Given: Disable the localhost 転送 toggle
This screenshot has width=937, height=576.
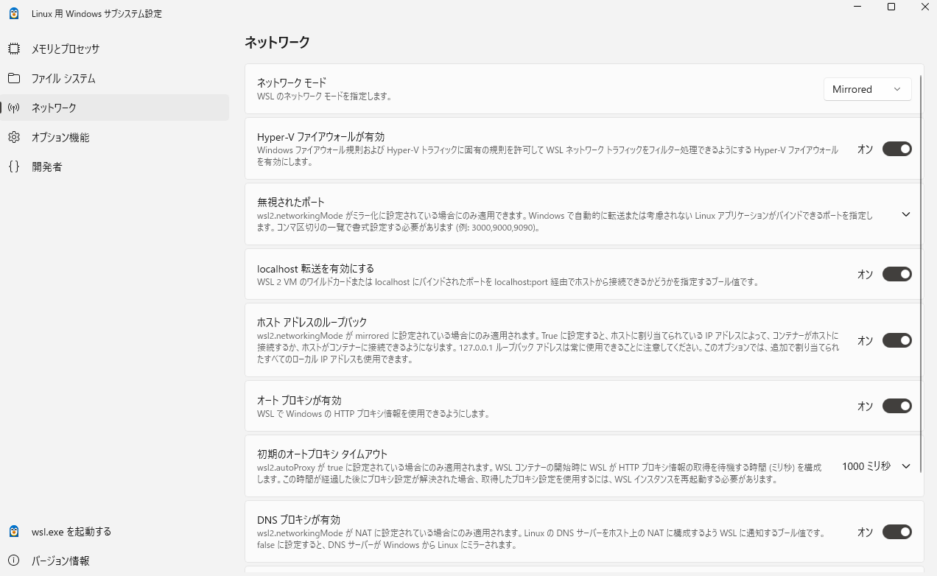Looking at the screenshot, I should click(x=896, y=274).
